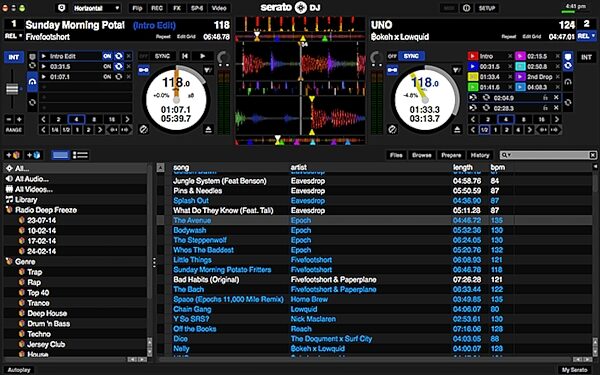The image size is (600, 375).
Task: Show the SP-6 sampler panel
Action: (x=197, y=8)
